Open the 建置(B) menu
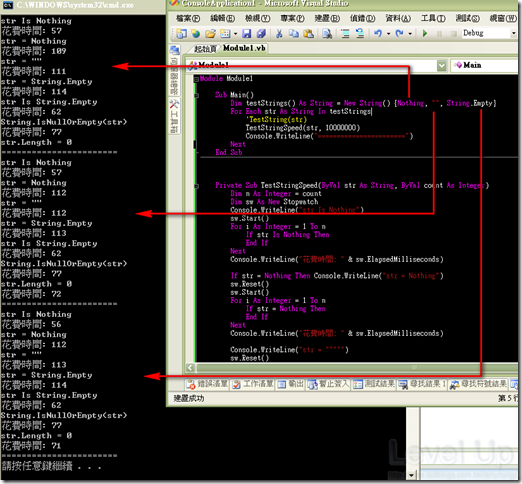 [327, 18]
